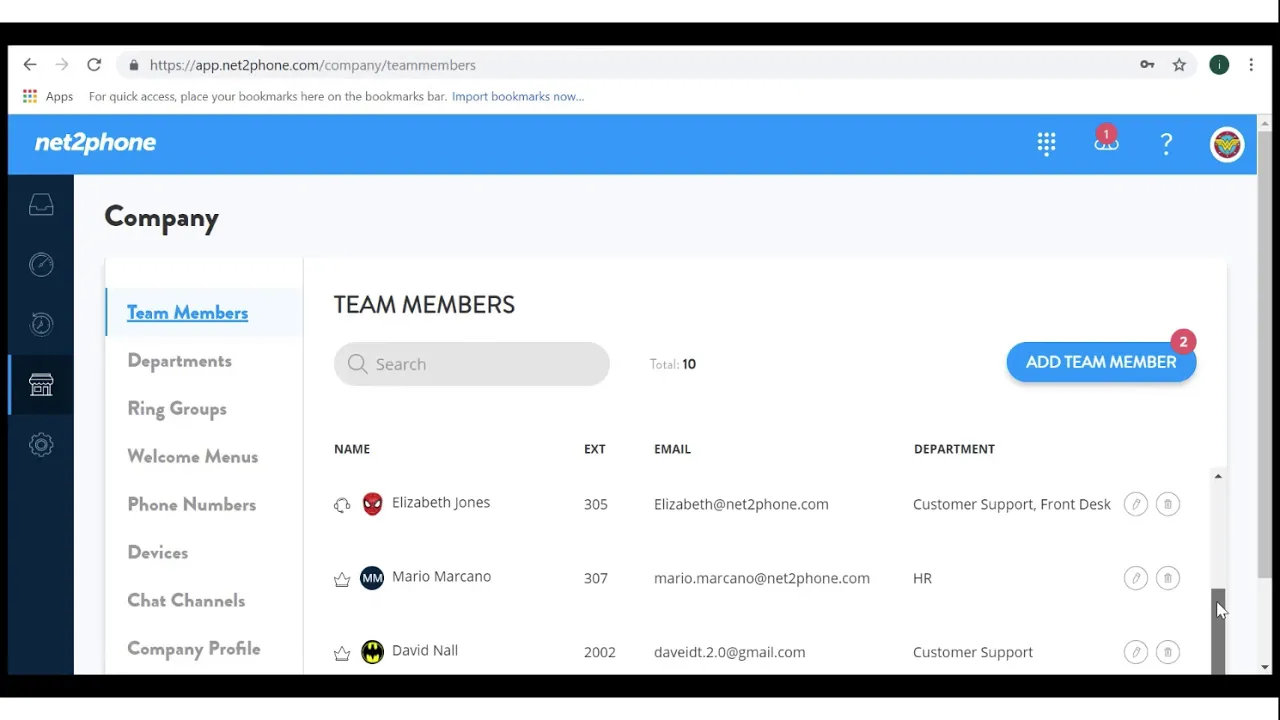
Task: Select the name Elizabeth Jones
Action: pyautogui.click(x=441, y=502)
